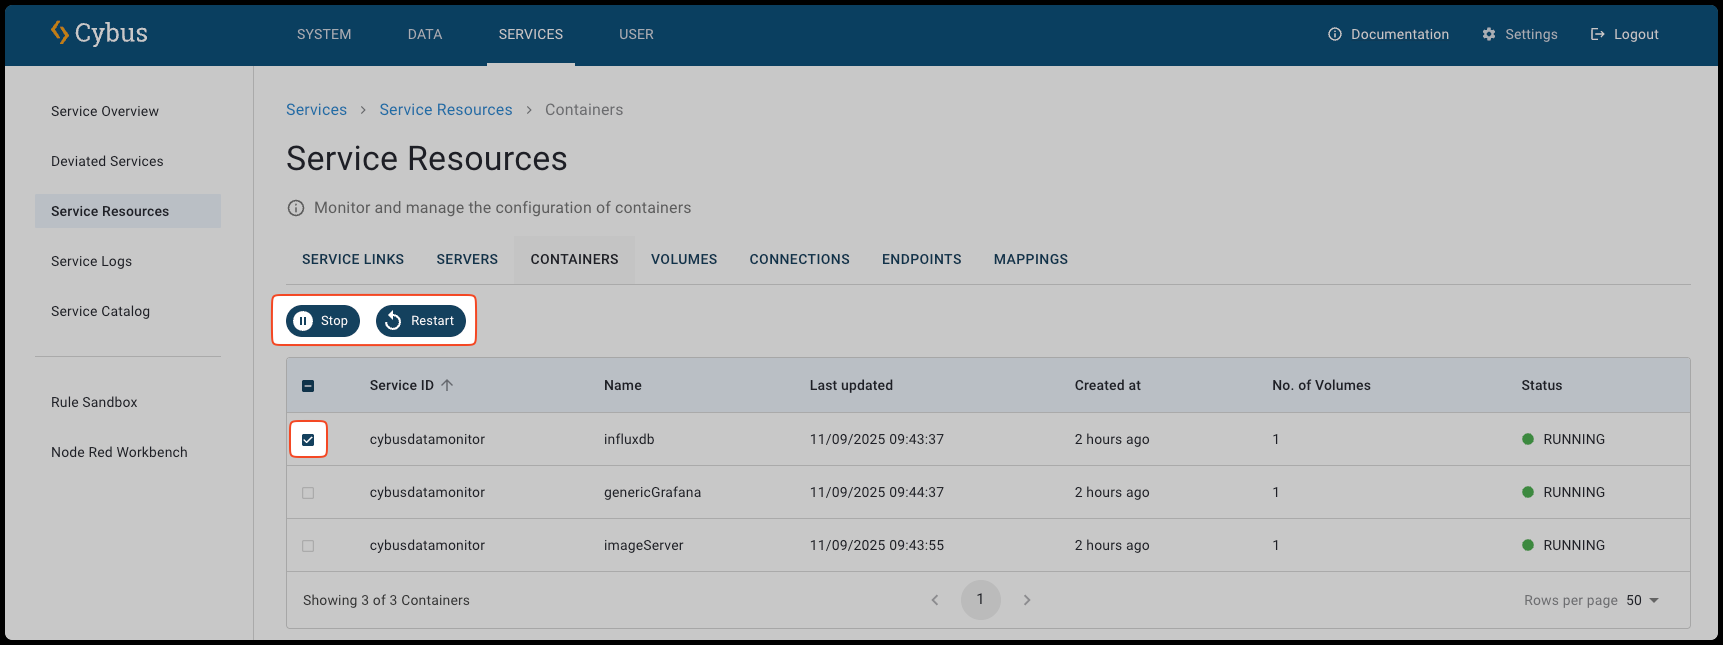Select the genericGrafana container checkbox

click(x=308, y=493)
